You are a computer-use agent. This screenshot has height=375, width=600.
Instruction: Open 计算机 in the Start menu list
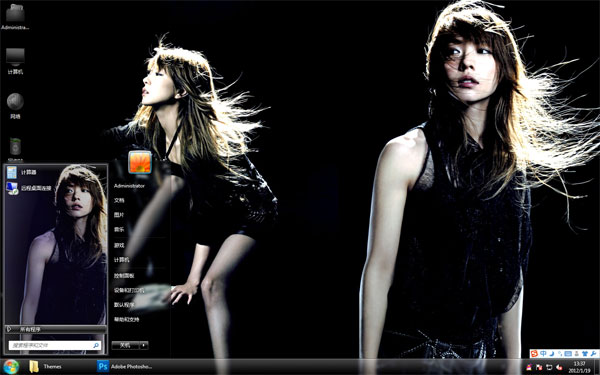click(122, 260)
